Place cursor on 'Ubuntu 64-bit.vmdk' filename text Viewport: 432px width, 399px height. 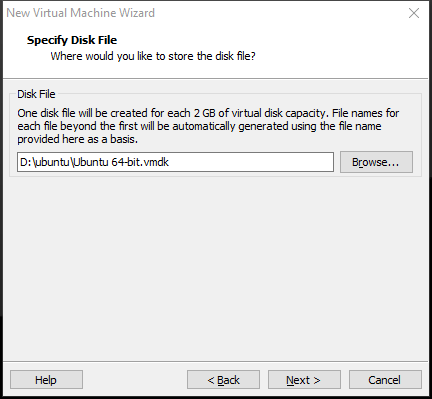pos(121,162)
